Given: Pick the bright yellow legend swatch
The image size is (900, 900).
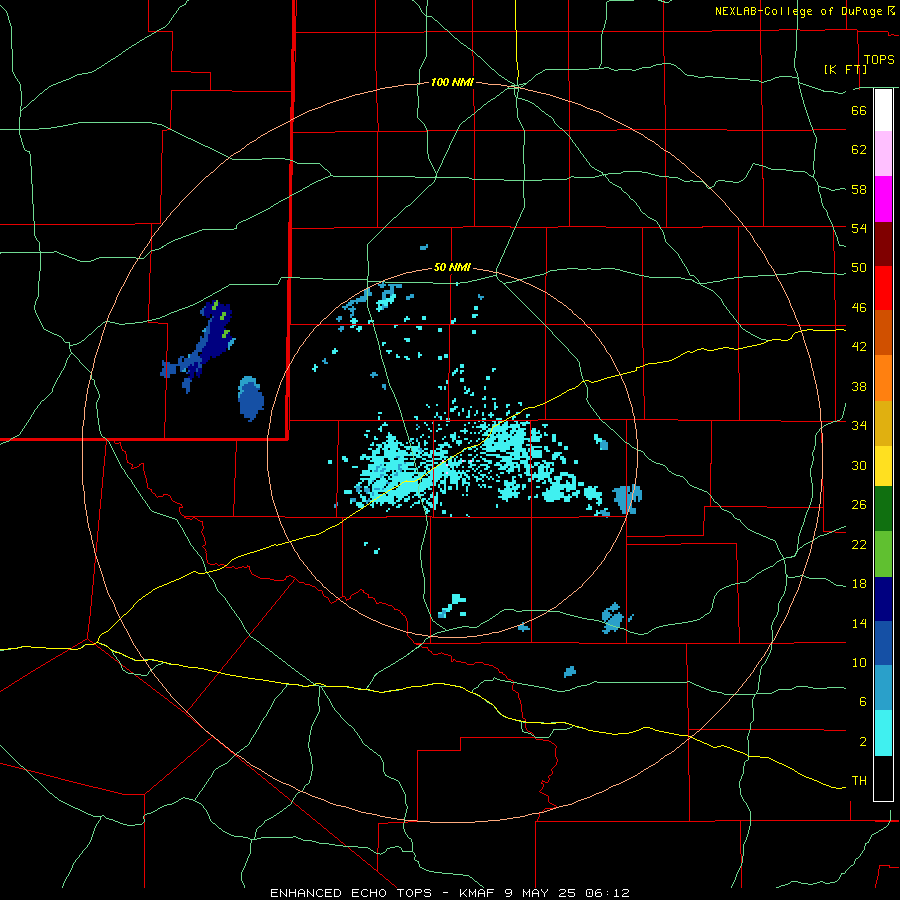Looking at the screenshot, I should click(883, 465).
